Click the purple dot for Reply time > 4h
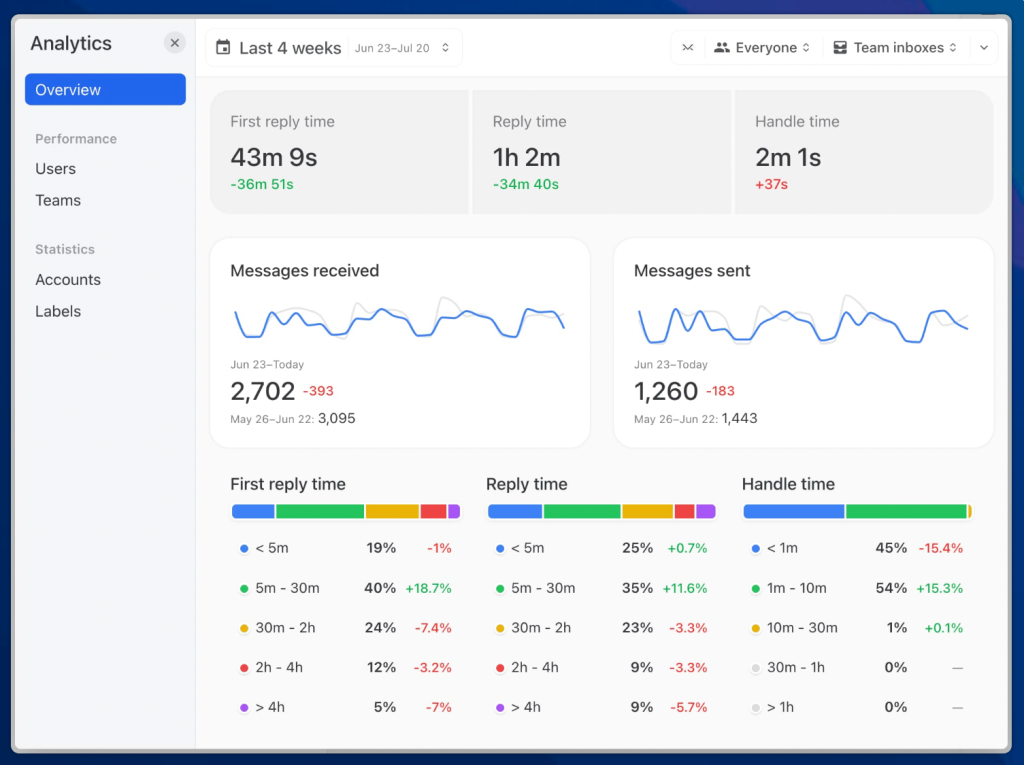 pyautogui.click(x=500, y=708)
